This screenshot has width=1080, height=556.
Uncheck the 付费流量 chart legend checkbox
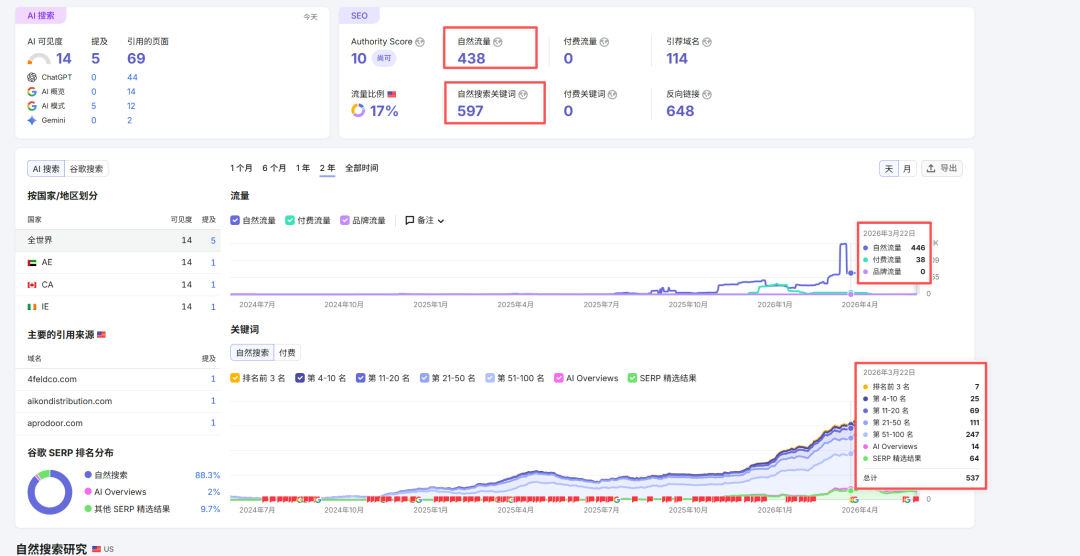pyautogui.click(x=290, y=220)
